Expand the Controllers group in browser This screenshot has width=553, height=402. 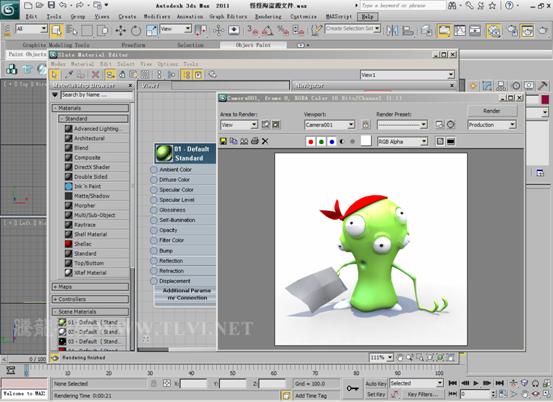coord(91,299)
